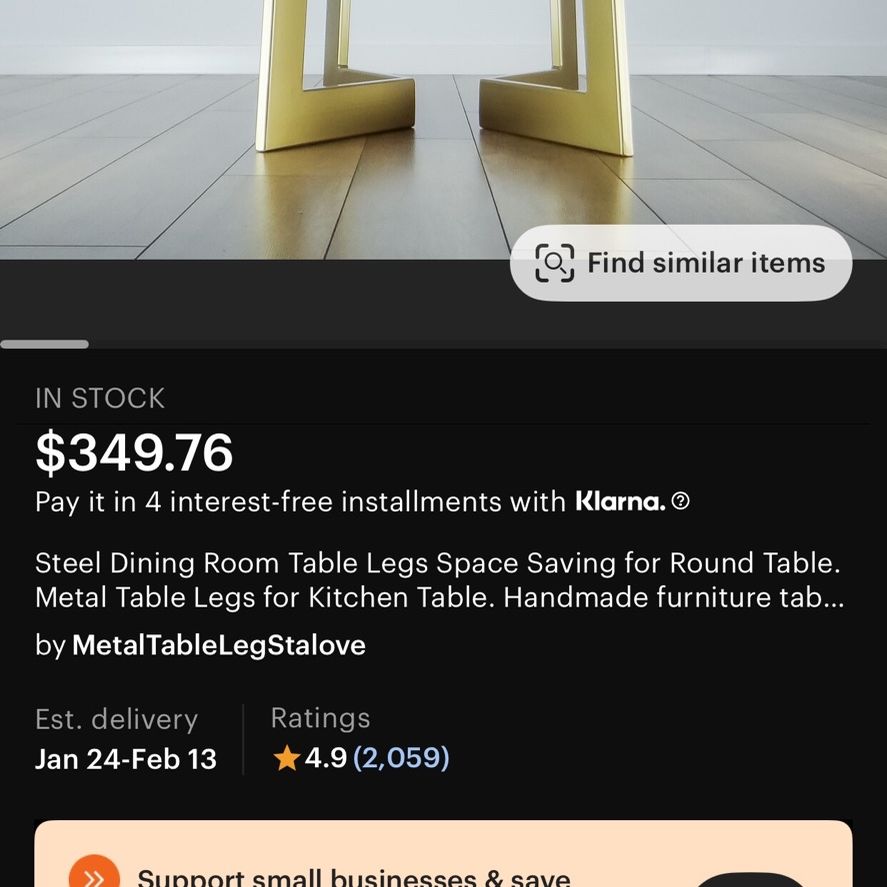Click the image carousel progress indicator

(44, 345)
